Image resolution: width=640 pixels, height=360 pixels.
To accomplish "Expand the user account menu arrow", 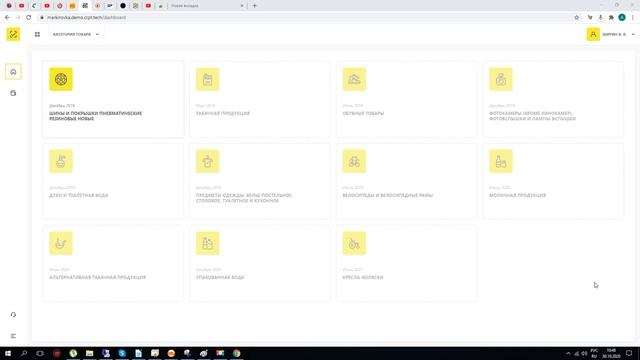I will tap(633, 34).
